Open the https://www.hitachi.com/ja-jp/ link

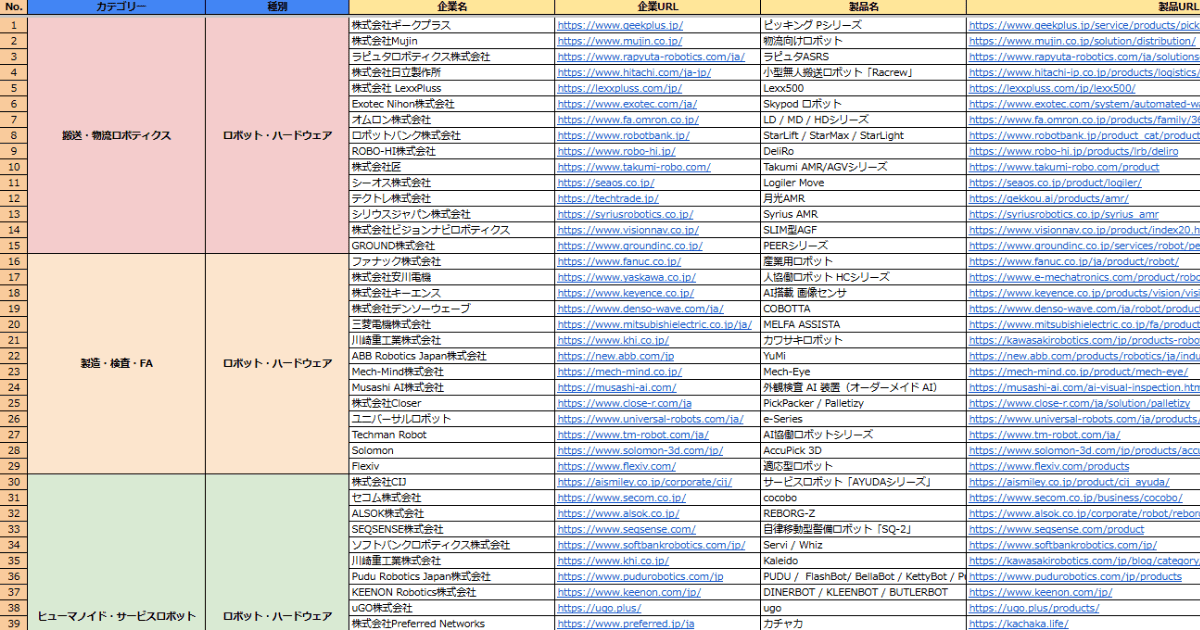coord(633,72)
